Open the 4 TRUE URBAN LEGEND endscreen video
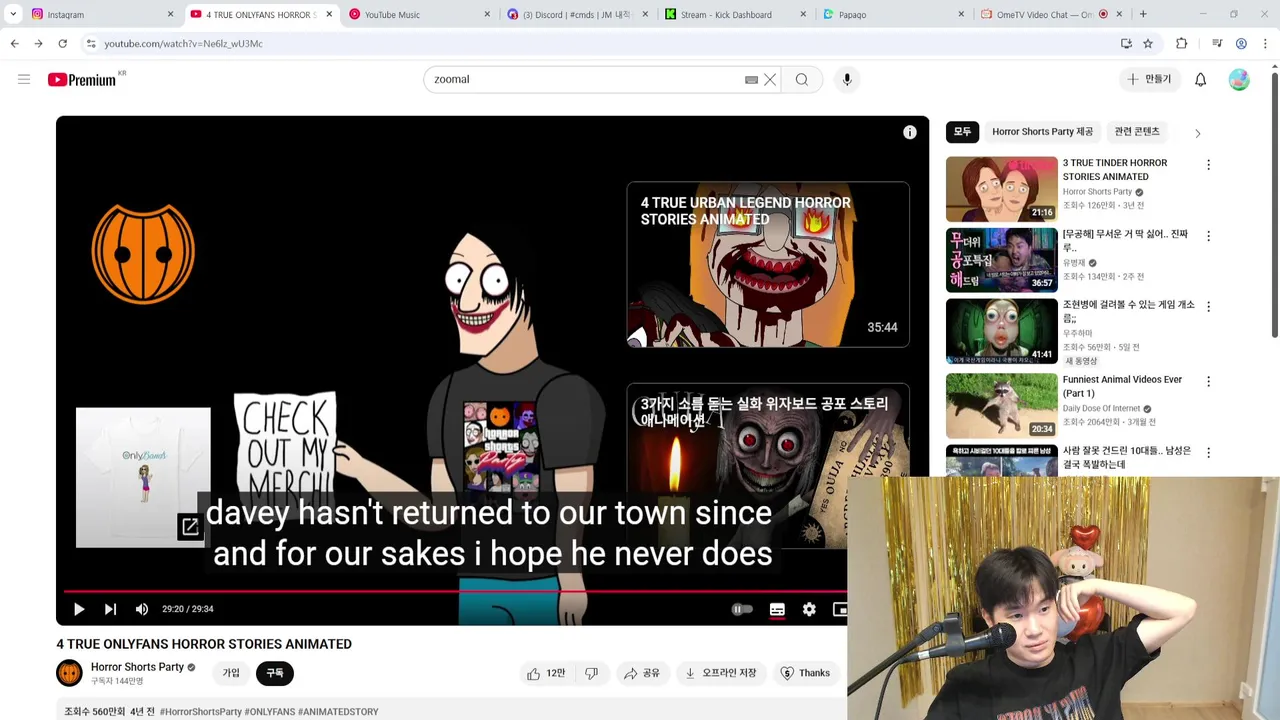1280x720 pixels. 768,265
